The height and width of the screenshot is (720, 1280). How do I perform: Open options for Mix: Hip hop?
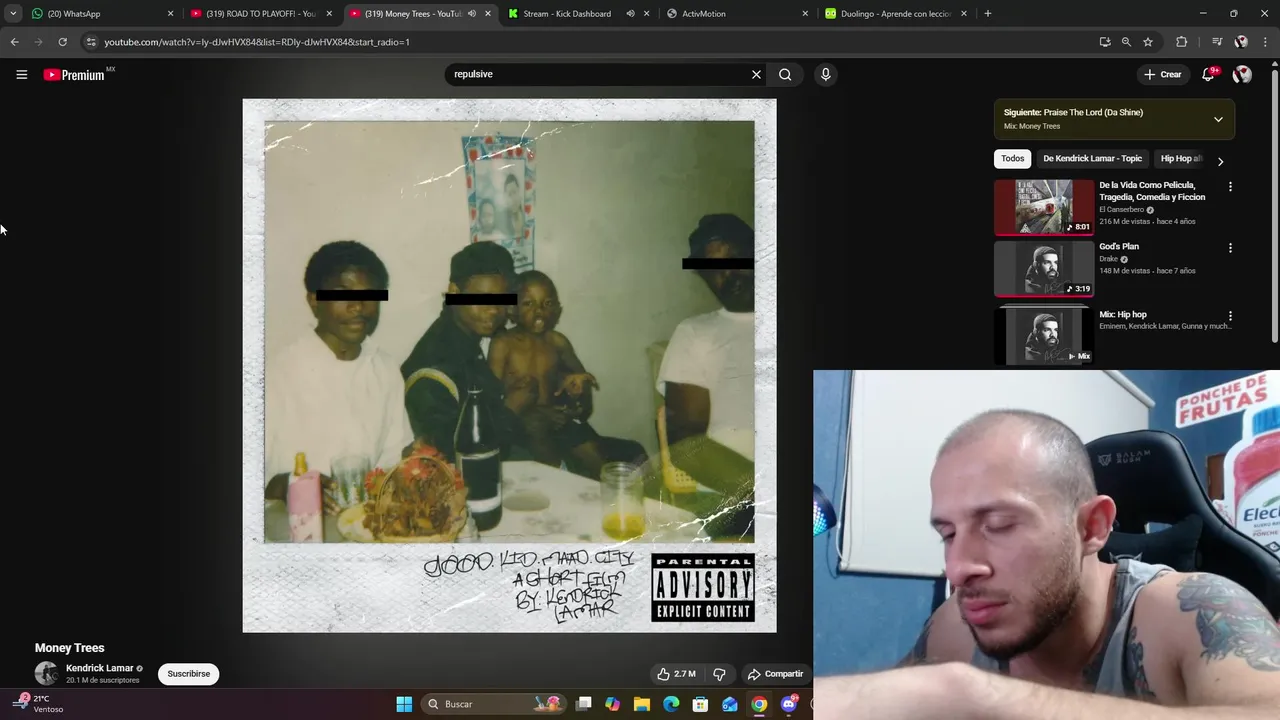point(1230,316)
